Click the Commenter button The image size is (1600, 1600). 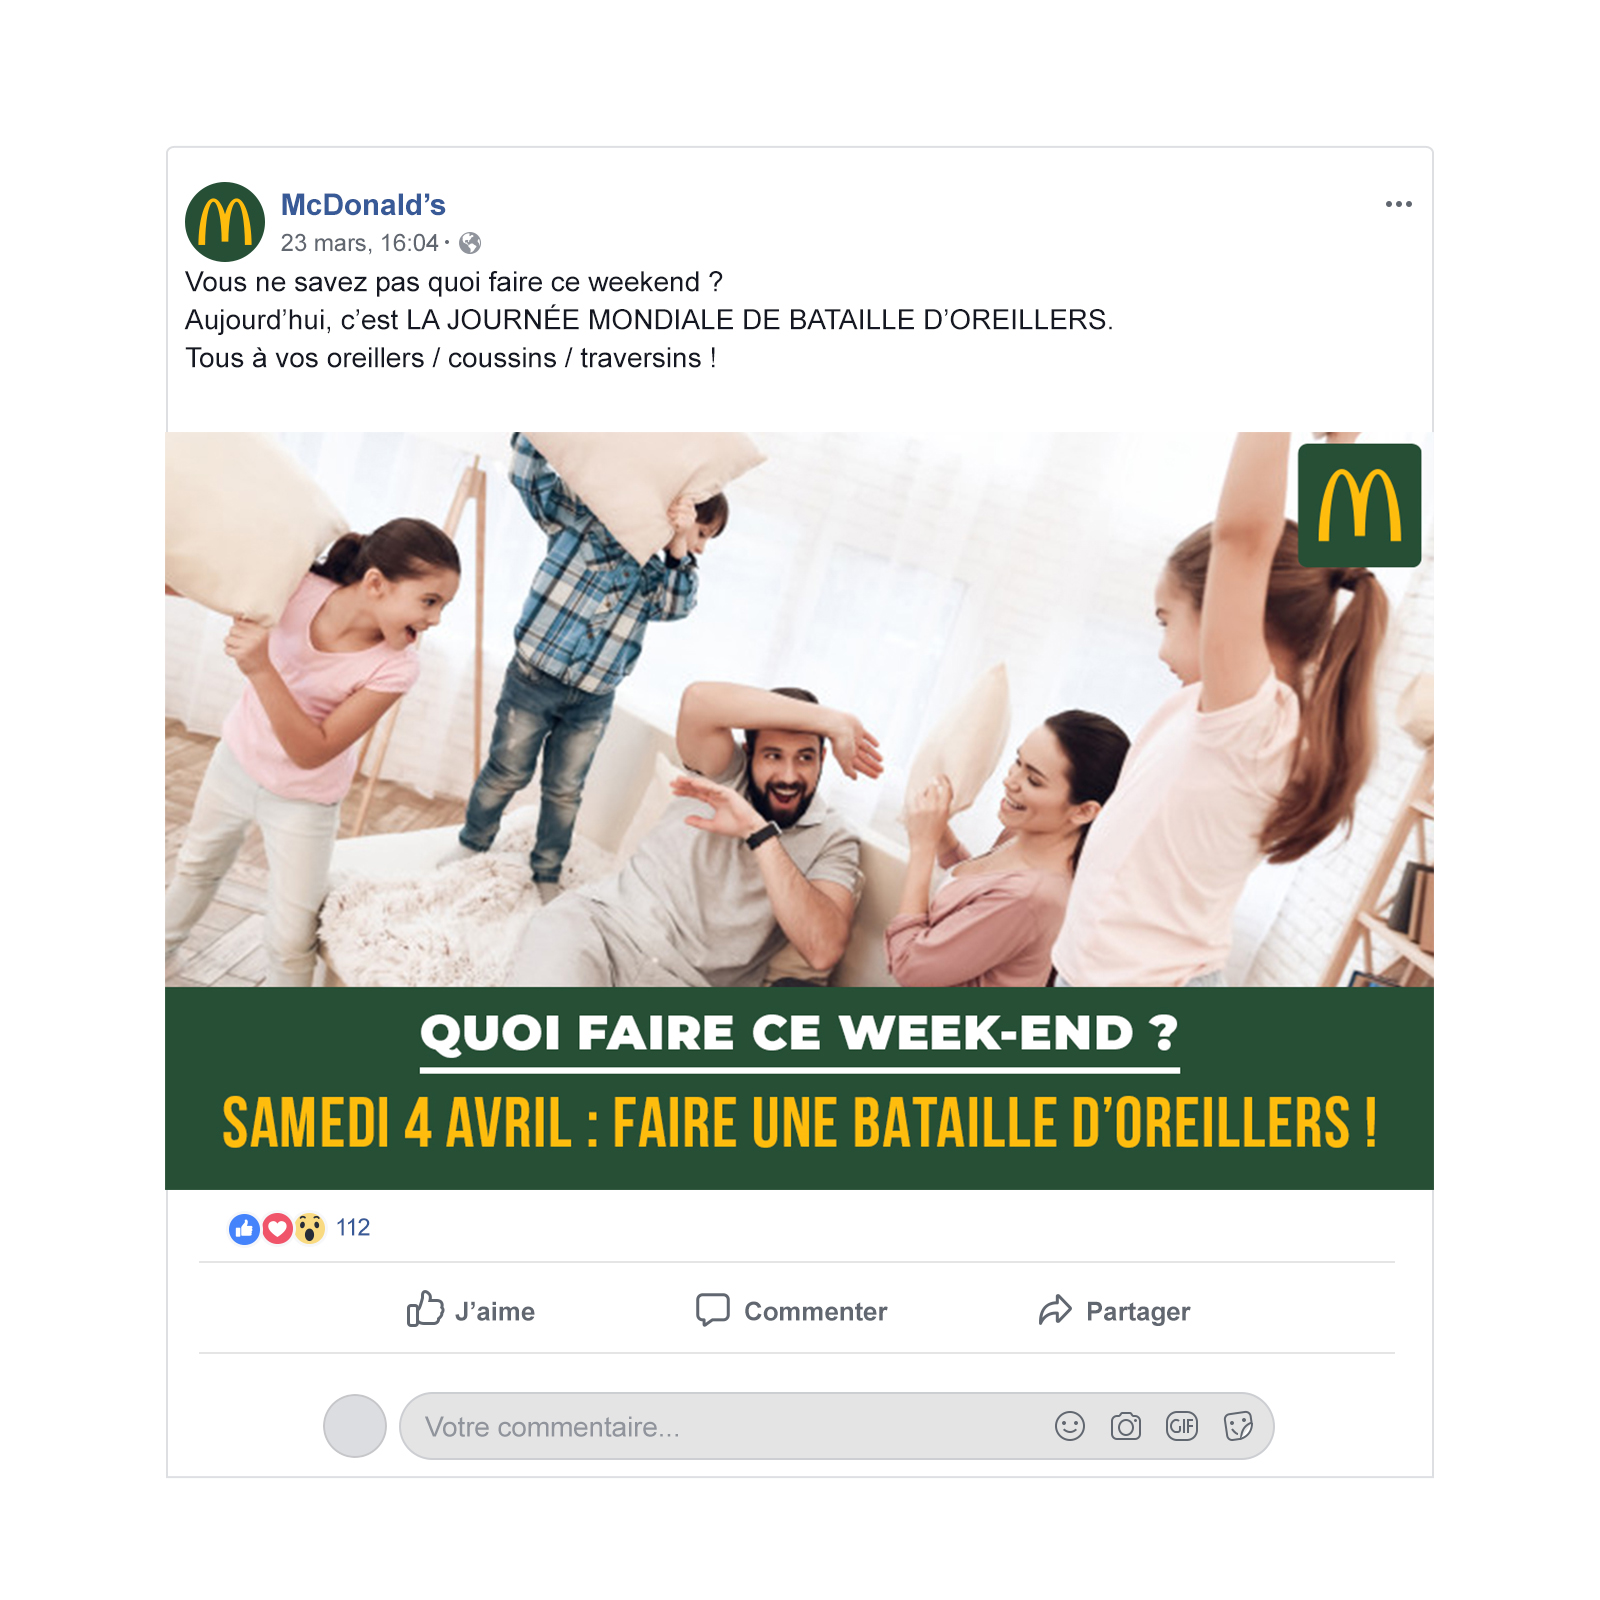[x=791, y=1310]
